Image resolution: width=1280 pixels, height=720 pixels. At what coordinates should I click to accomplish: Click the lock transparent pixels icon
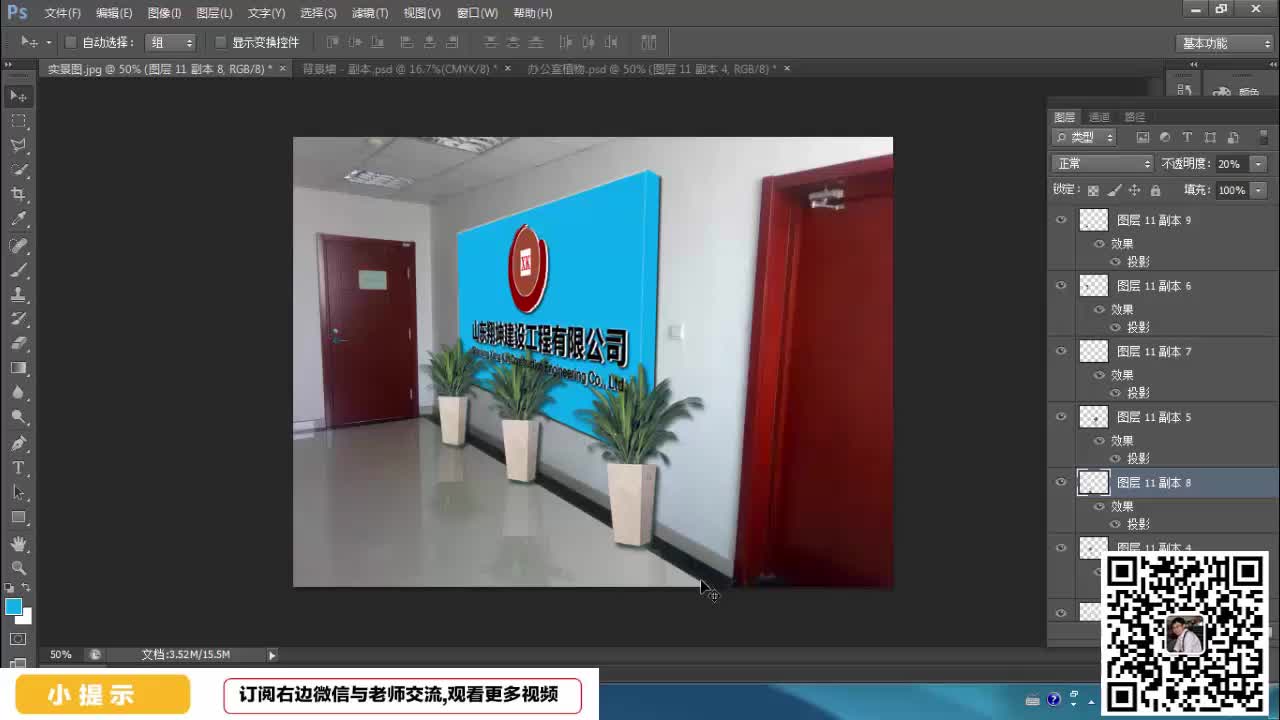click(x=1092, y=189)
